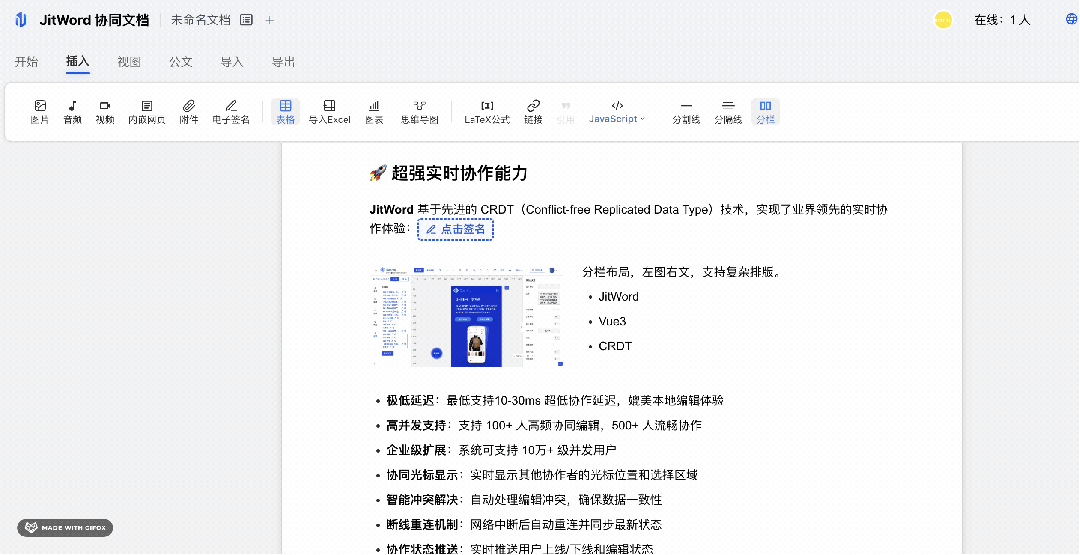The height and width of the screenshot is (555, 1080).
Task: Insert a 分割线 divider line
Action: 686,112
